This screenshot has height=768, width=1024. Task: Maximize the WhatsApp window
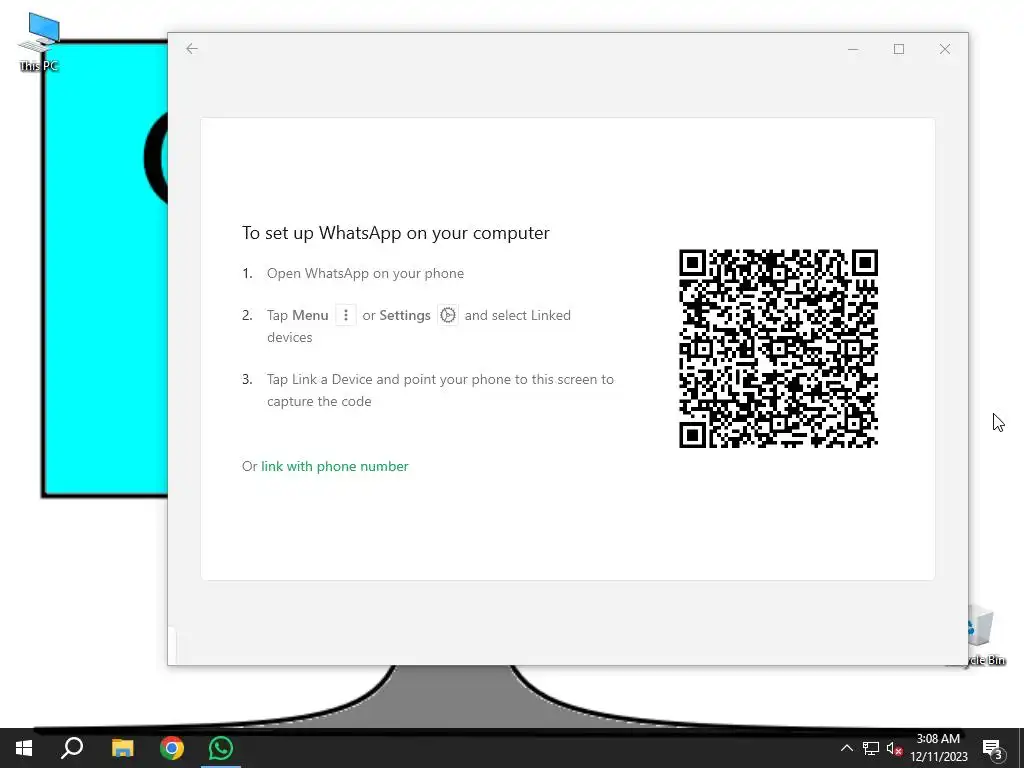coord(899,49)
